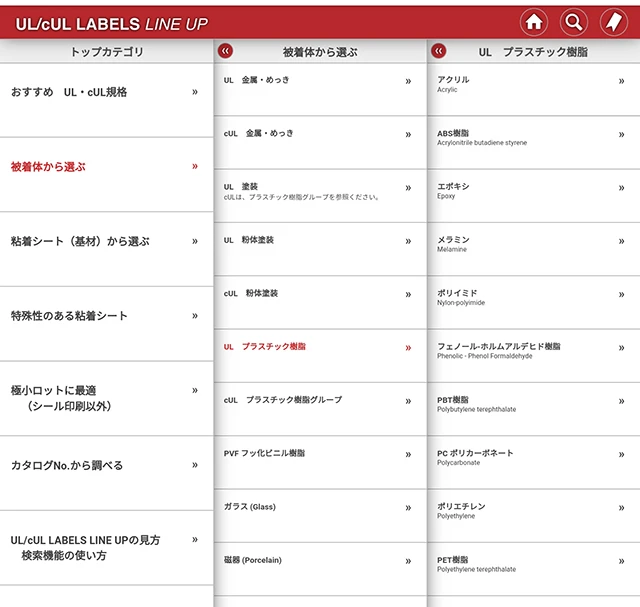Screen dimensions: 640x607
Task: Expand chevron on カタログNo.から調べる row
Action: point(195,465)
